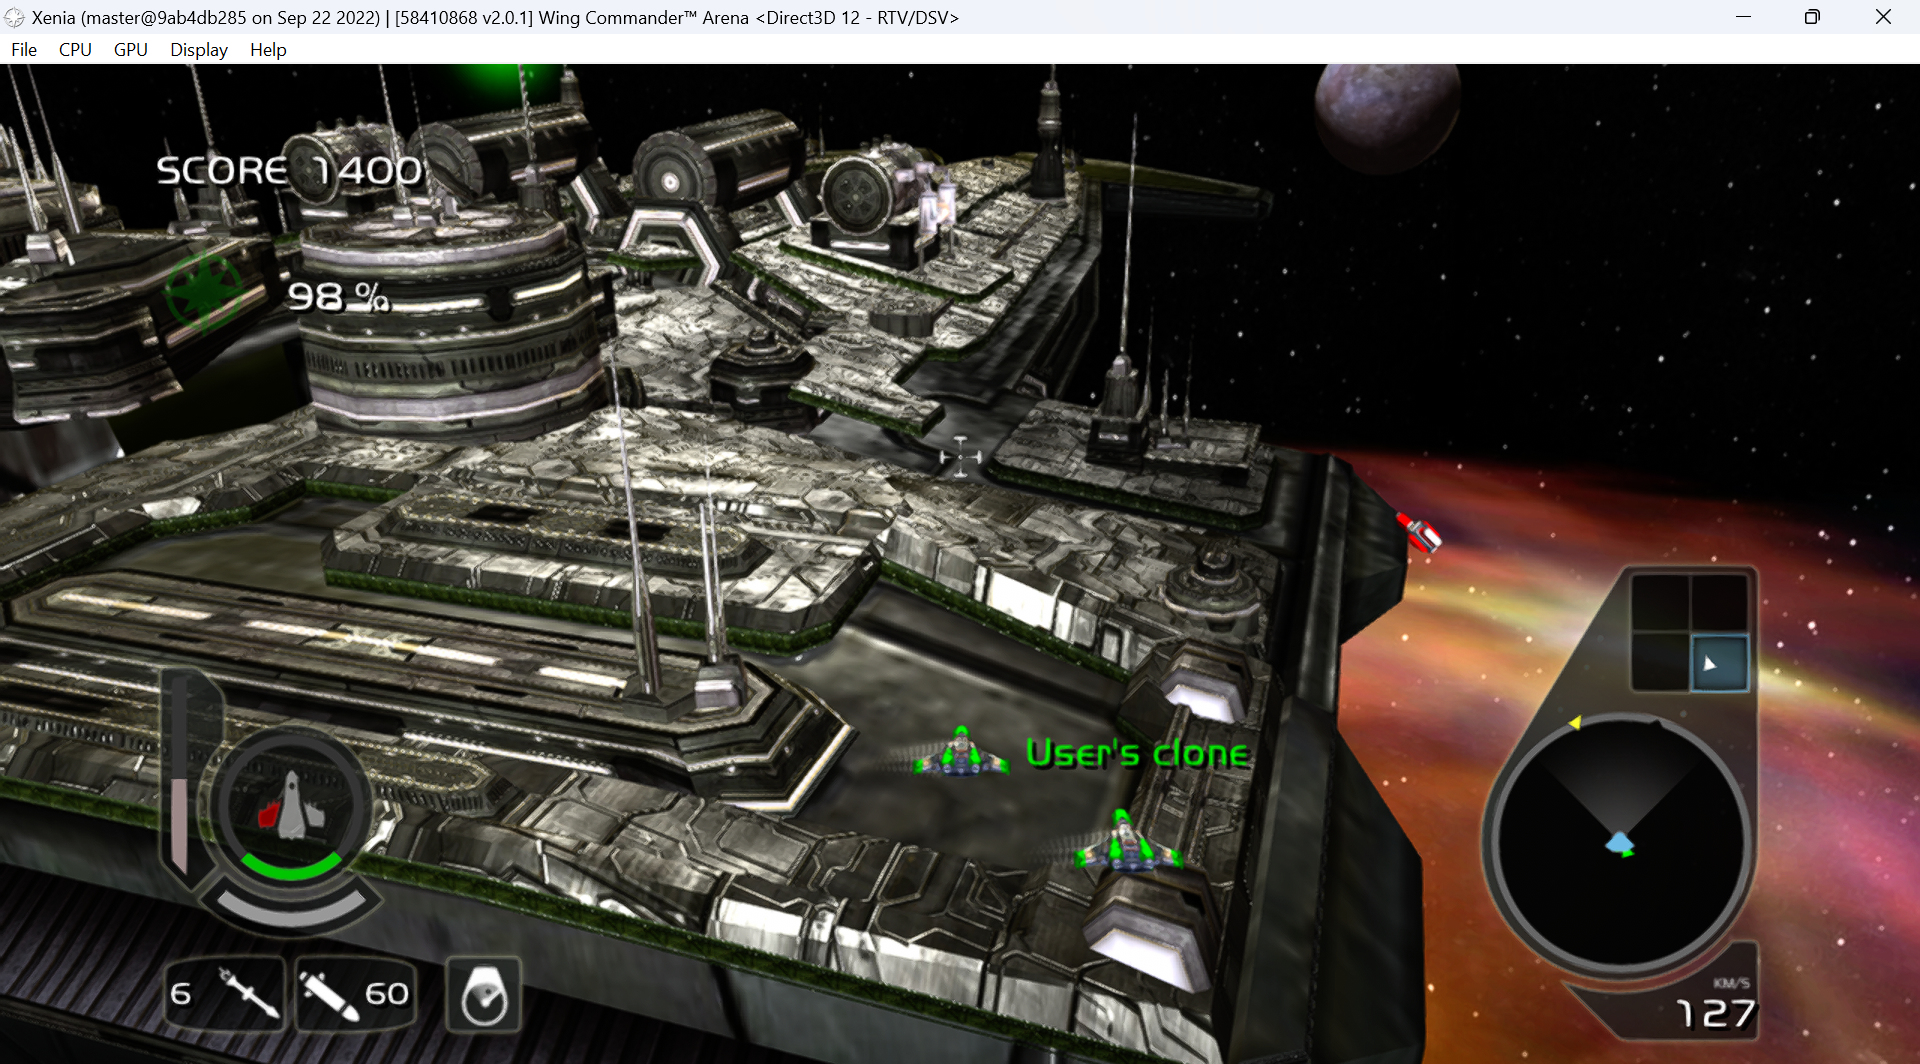Image resolution: width=1920 pixels, height=1064 pixels.
Task: Select the missile weapon slot showing 6
Action: [x=225, y=994]
